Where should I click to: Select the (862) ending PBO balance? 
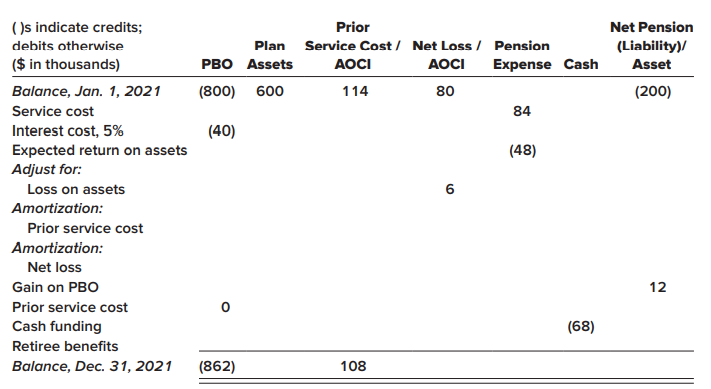(x=217, y=366)
